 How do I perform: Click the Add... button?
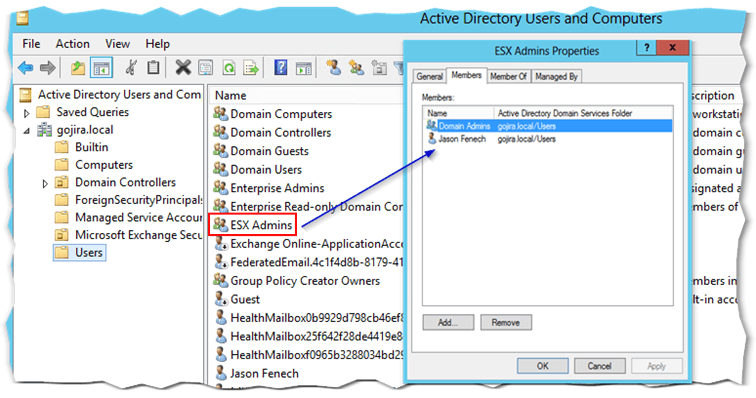click(448, 322)
